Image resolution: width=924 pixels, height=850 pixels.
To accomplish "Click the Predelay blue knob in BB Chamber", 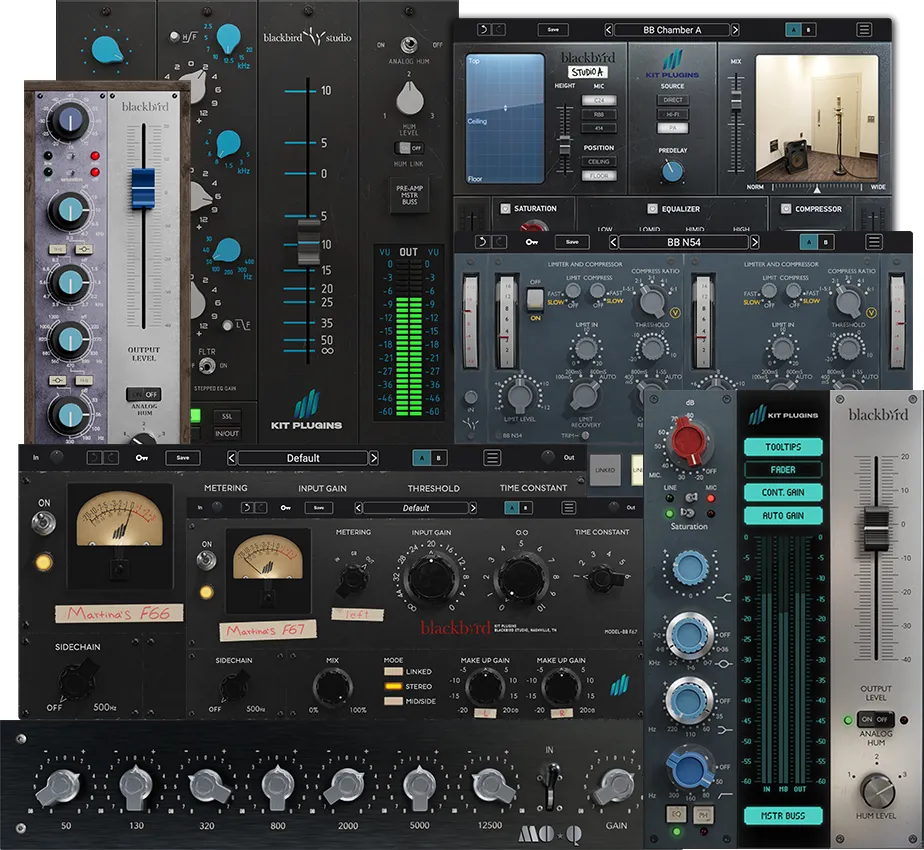I will 672,171.
